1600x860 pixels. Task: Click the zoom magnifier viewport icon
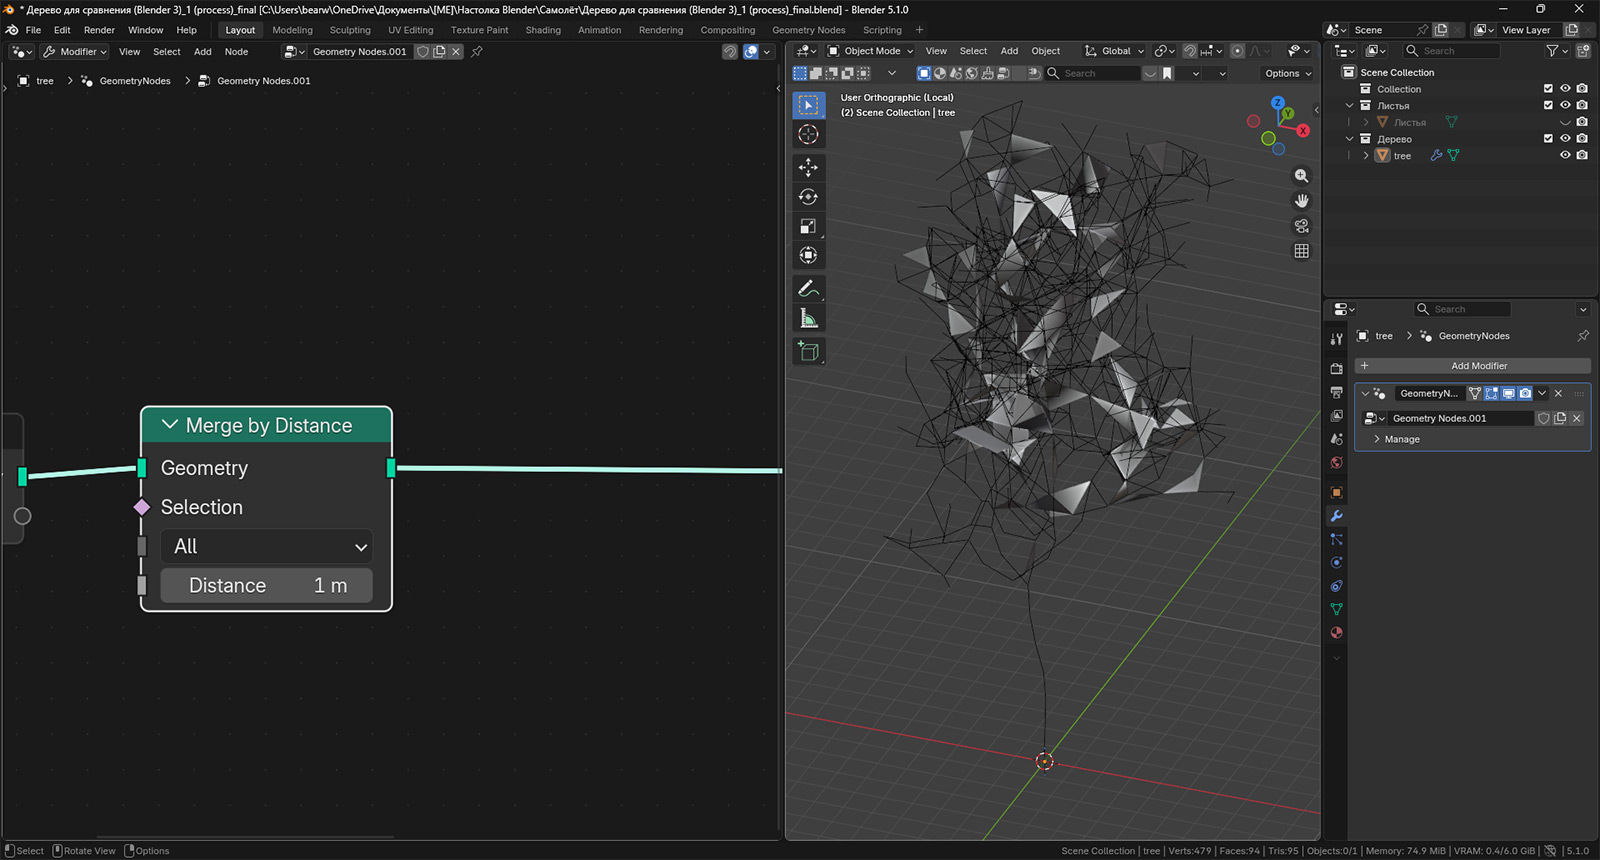[x=1301, y=176]
